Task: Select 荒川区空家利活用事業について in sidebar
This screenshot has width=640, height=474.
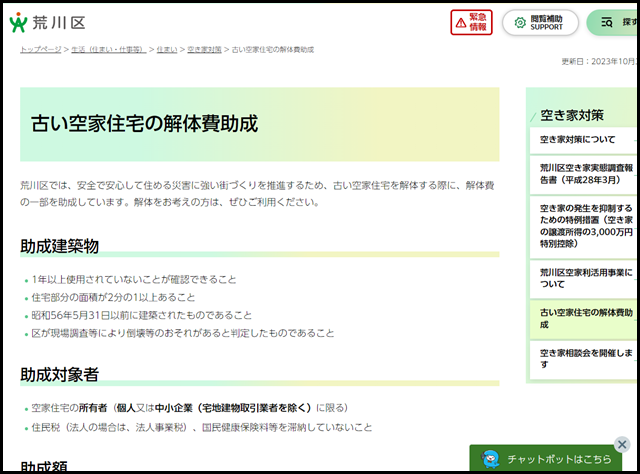Action: [x=586, y=277]
